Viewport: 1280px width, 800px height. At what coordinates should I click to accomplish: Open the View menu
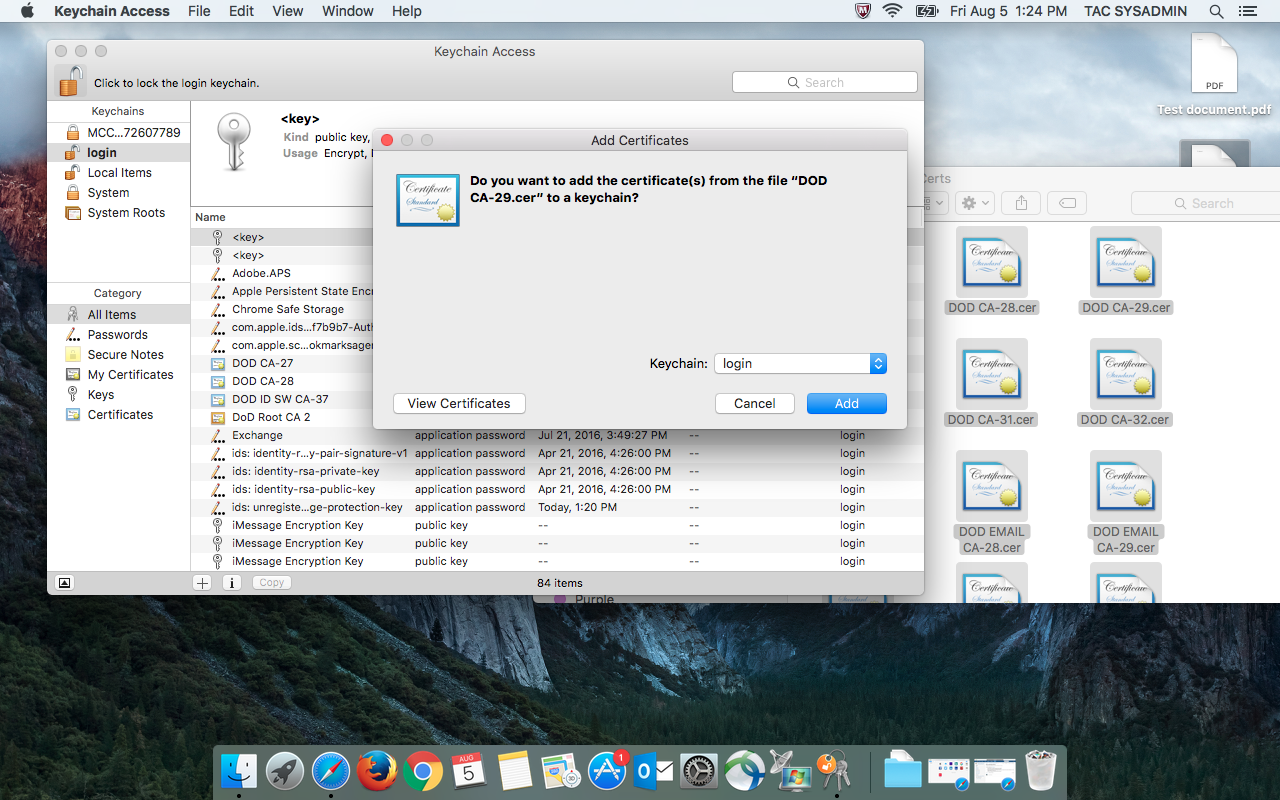coord(288,11)
